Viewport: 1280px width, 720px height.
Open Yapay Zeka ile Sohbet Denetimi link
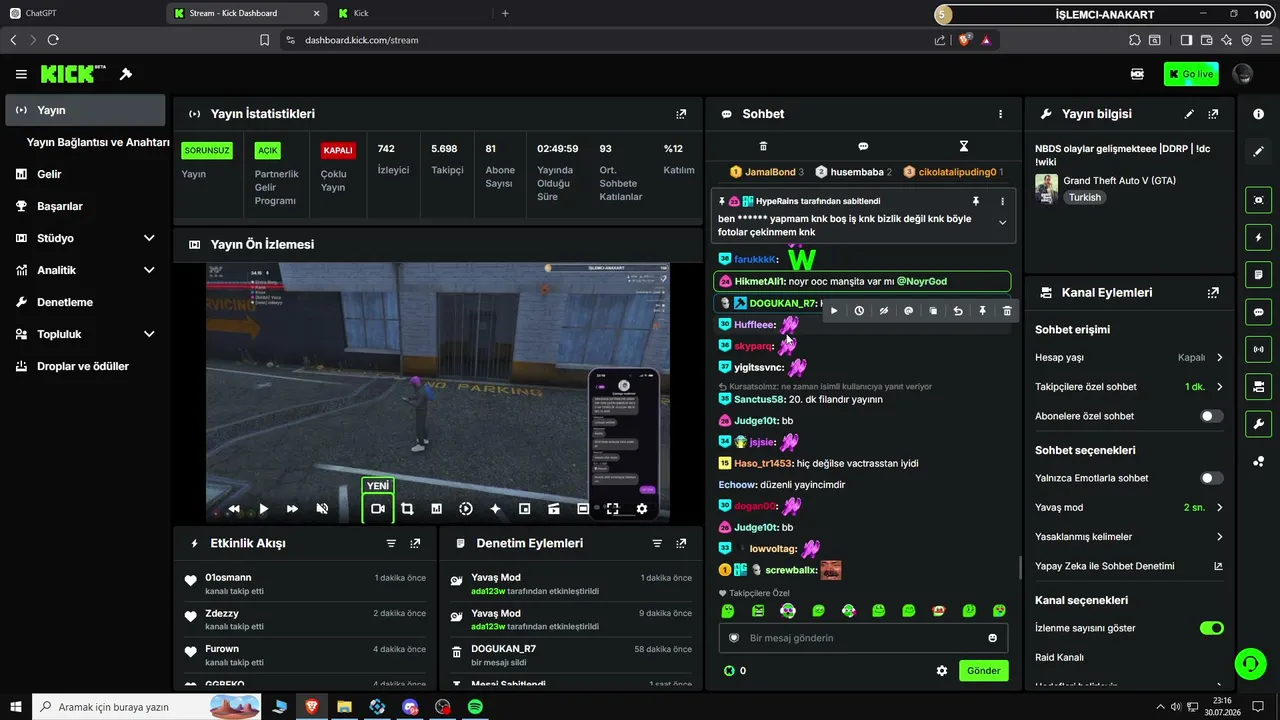coord(1129,566)
